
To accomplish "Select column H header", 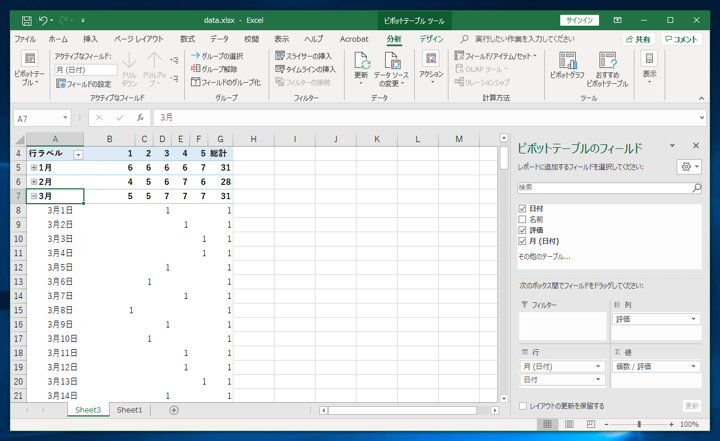I will pos(253,139).
